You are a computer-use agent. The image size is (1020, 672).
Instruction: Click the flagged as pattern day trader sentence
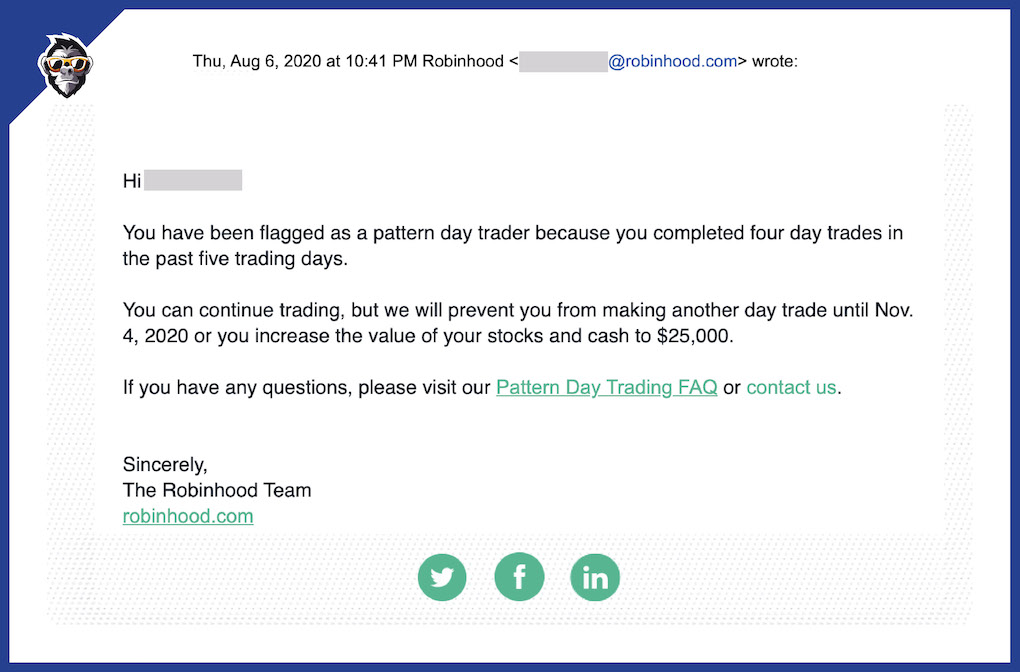click(x=513, y=245)
